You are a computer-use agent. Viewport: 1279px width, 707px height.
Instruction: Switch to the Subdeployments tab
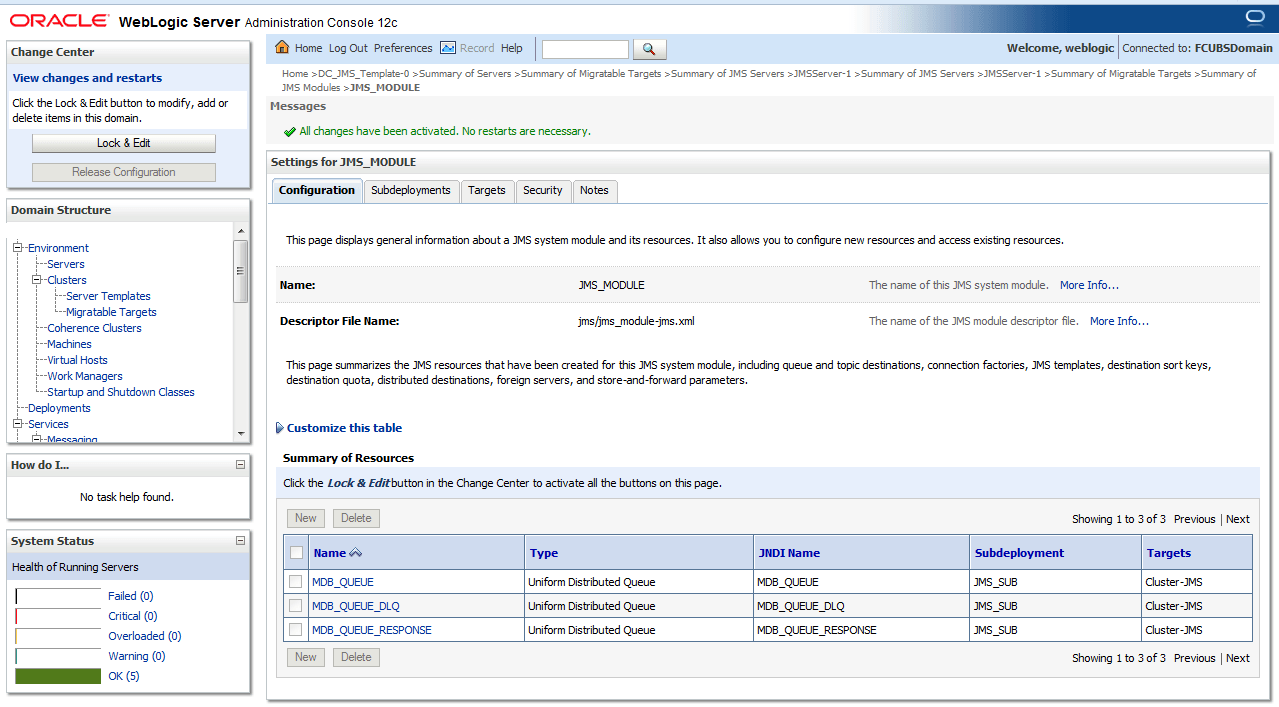click(x=411, y=190)
